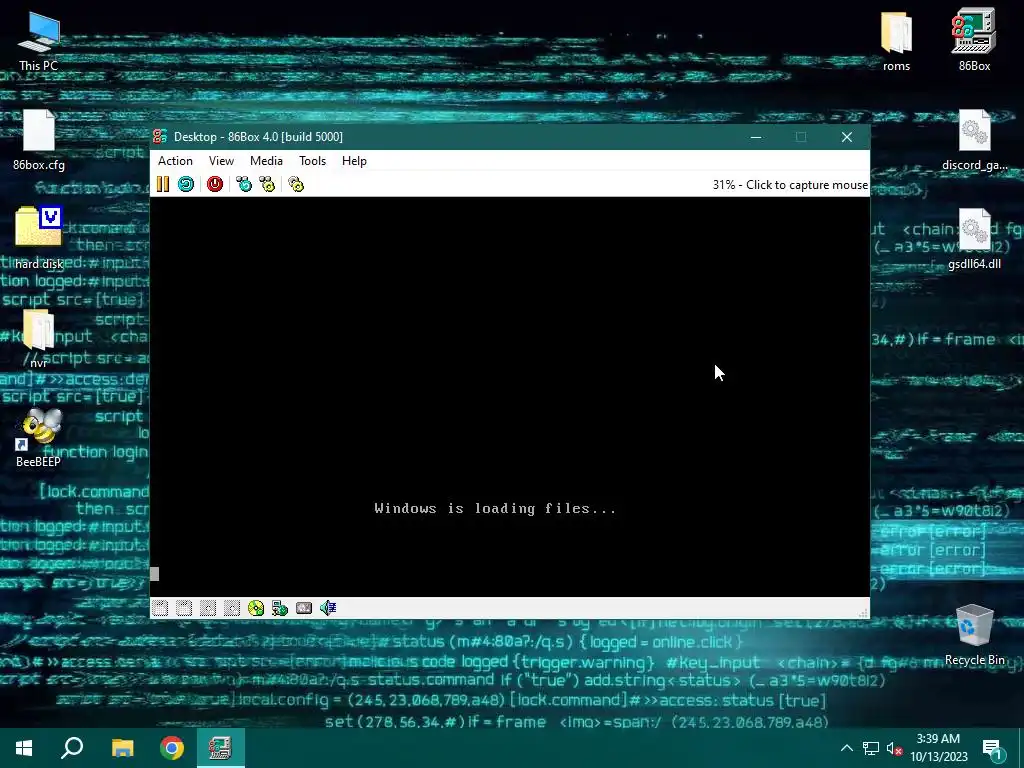This screenshot has height=768, width=1024.
Task: Click the 86Box emulated display to capture mouse
Action: point(509,396)
